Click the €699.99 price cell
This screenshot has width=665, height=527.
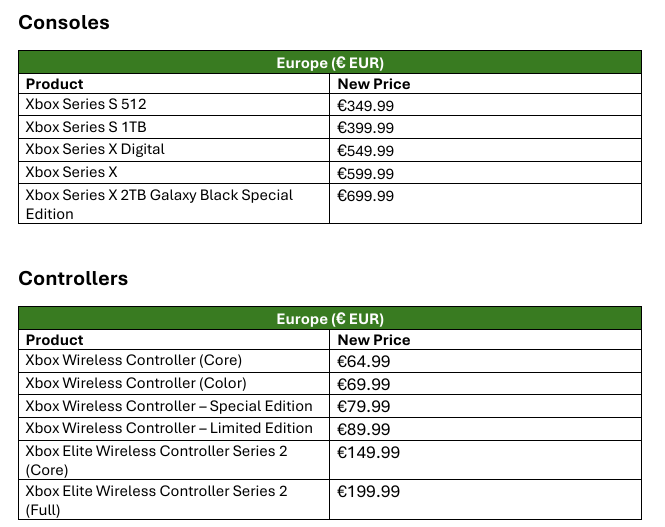[485, 204]
